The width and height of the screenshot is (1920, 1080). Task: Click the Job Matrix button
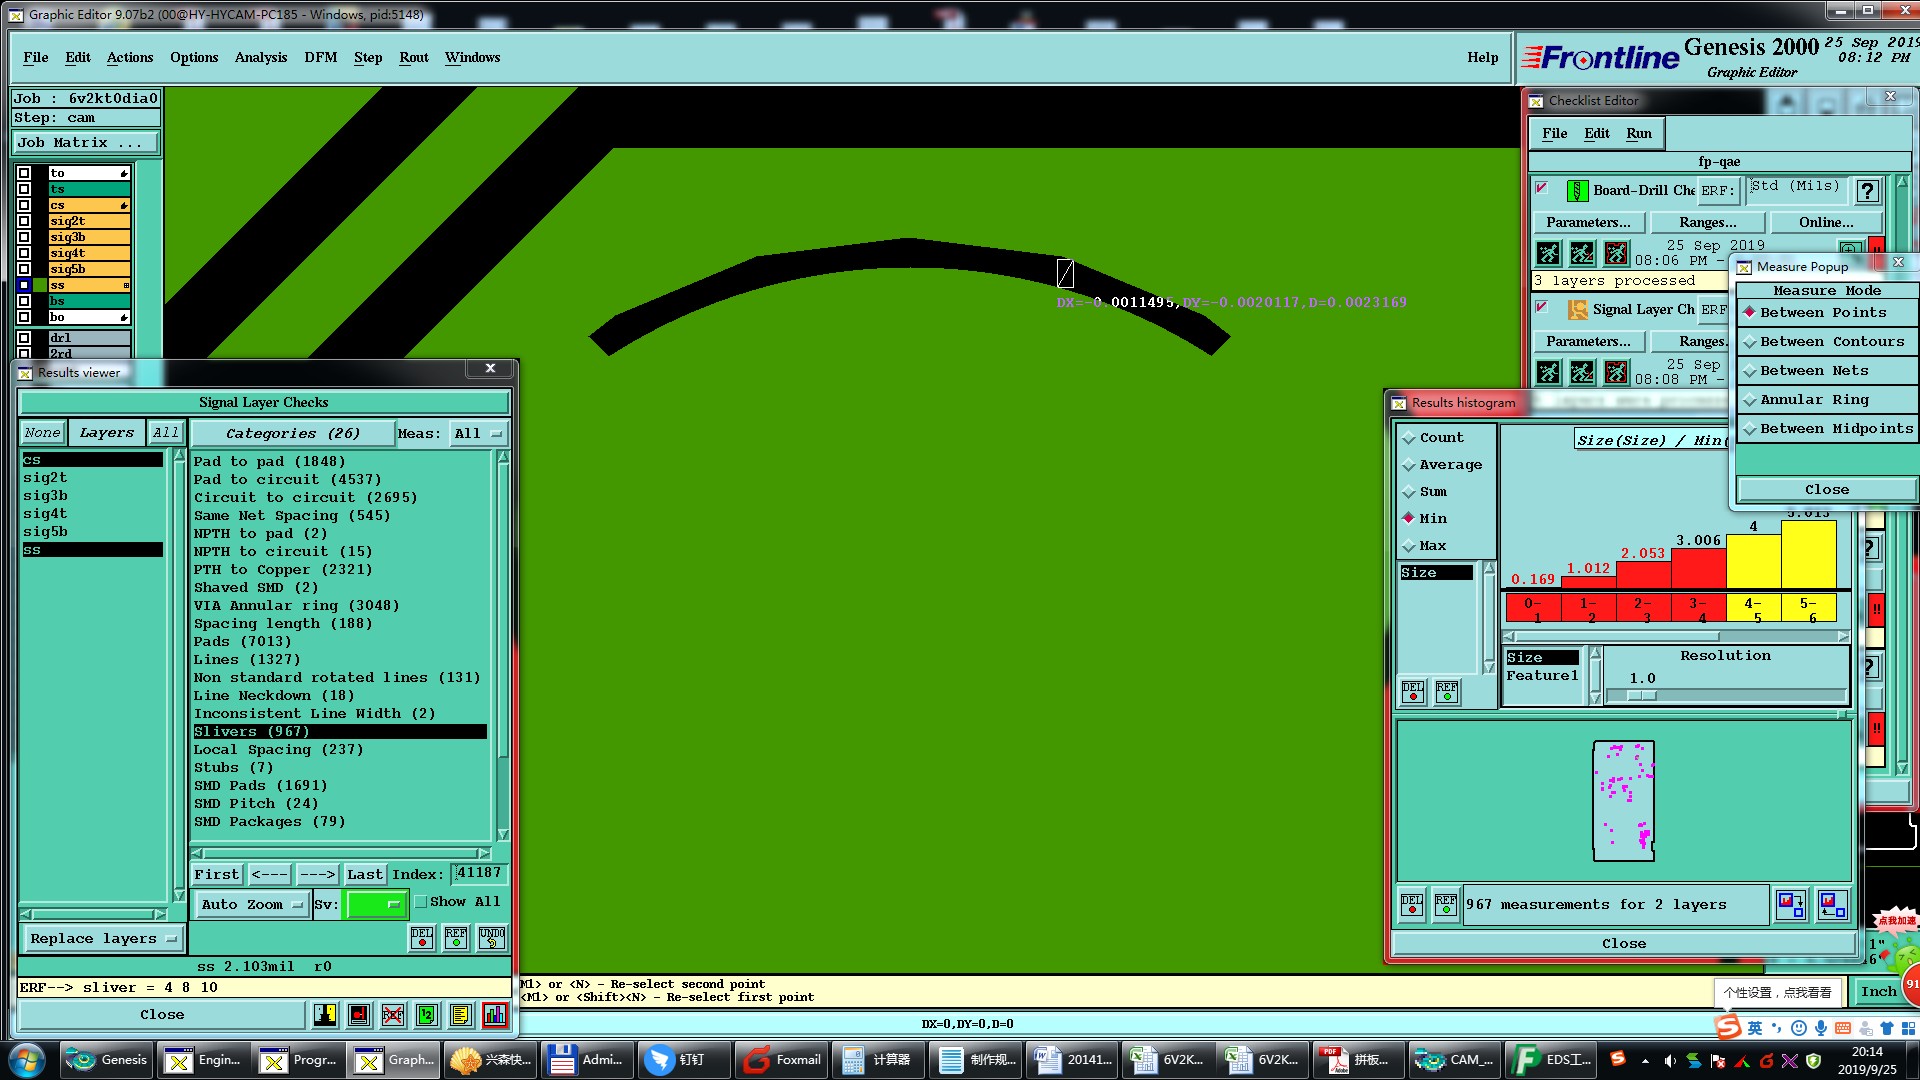click(x=85, y=142)
